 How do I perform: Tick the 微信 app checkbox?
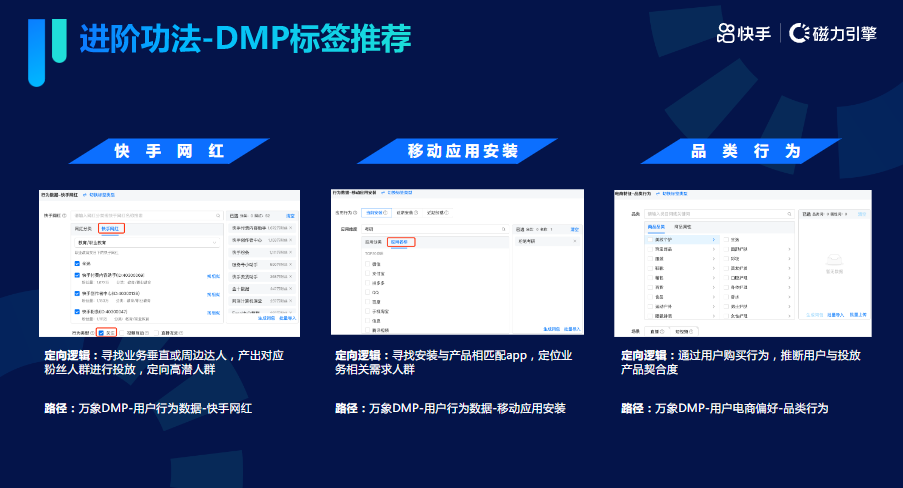(367, 264)
